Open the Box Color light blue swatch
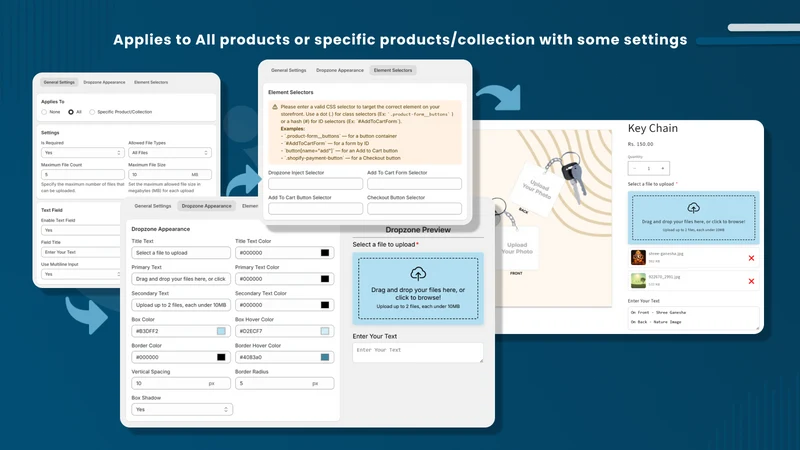This screenshot has width=800, height=450. tap(221, 331)
